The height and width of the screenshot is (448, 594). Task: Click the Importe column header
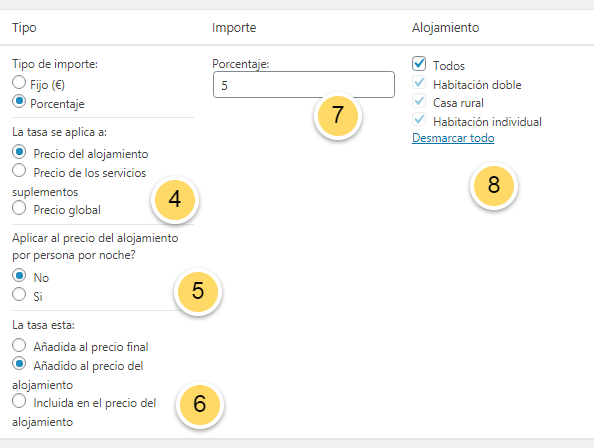click(x=234, y=28)
